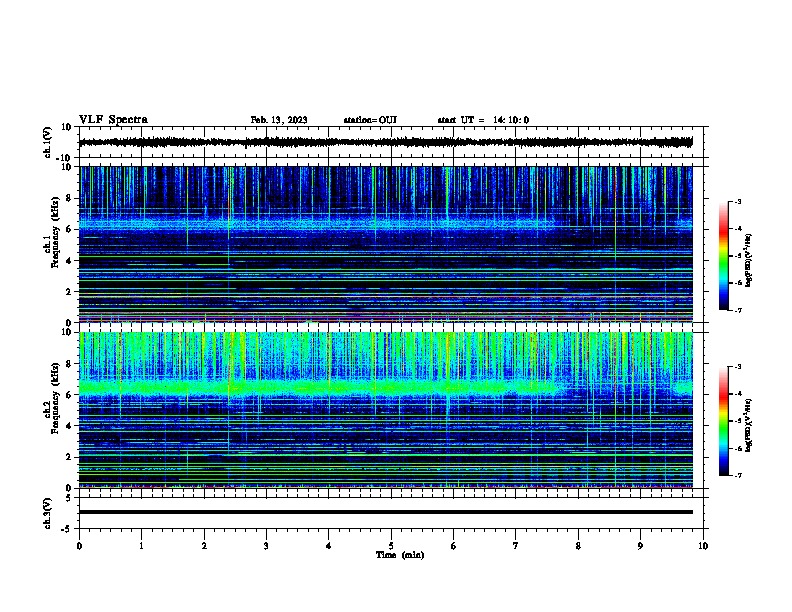The height and width of the screenshot is (612, 792).
Task: Click the time axis tick label '7'
Action: pyautogui.click(x=516, y=546)
